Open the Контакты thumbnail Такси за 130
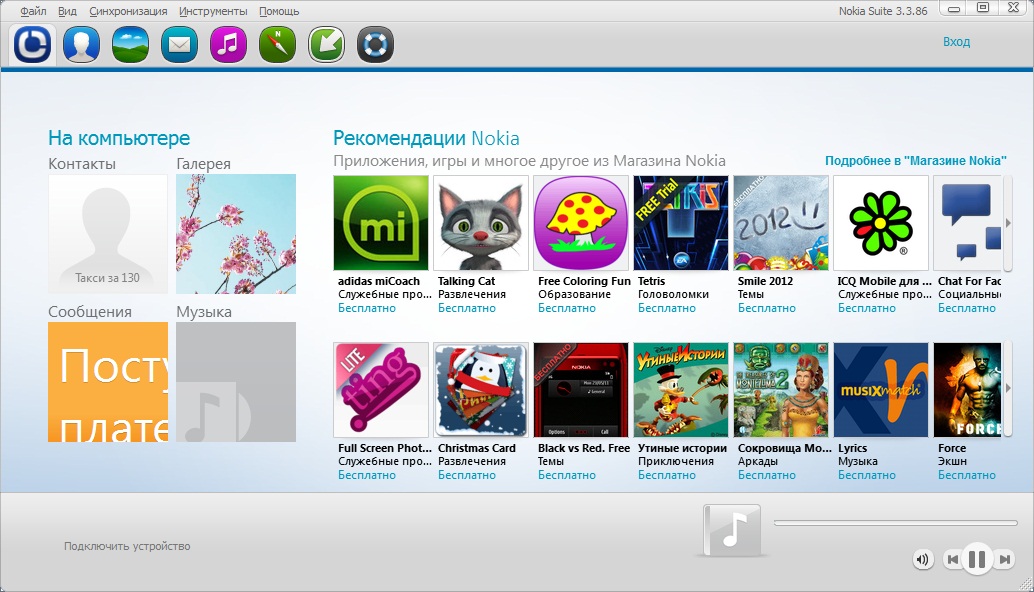Image resolution: width=1034 pixels, height=592 pixels. coord(108,234)
